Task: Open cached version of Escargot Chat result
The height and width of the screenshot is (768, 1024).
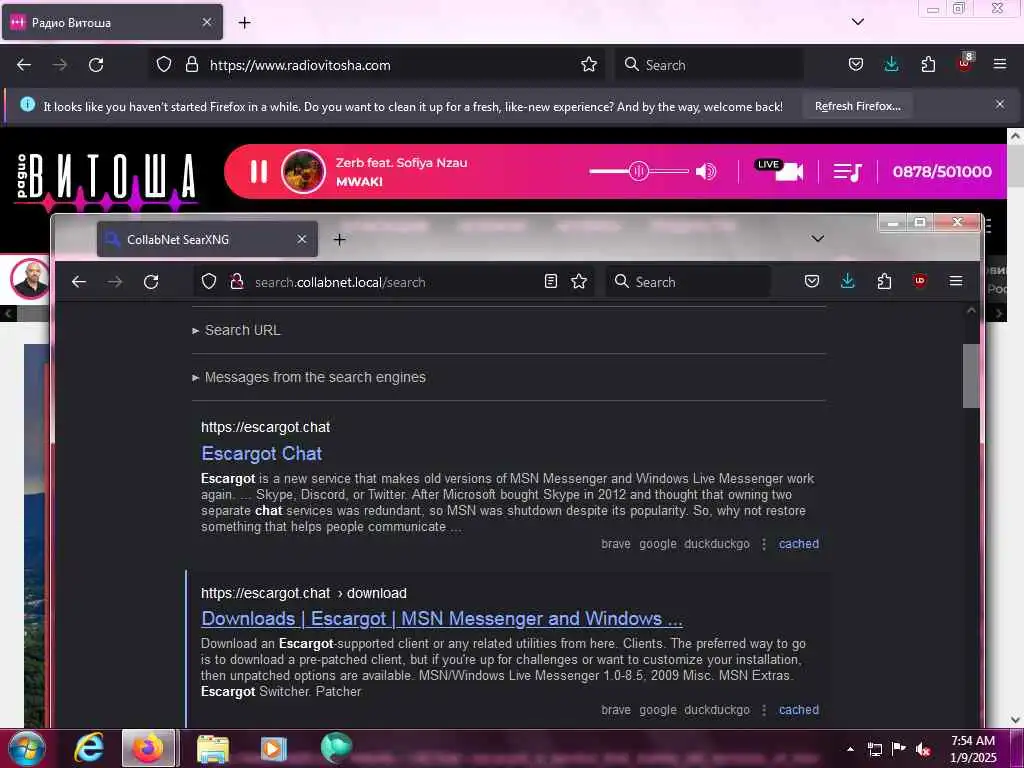Action: [x=799, y=543]
